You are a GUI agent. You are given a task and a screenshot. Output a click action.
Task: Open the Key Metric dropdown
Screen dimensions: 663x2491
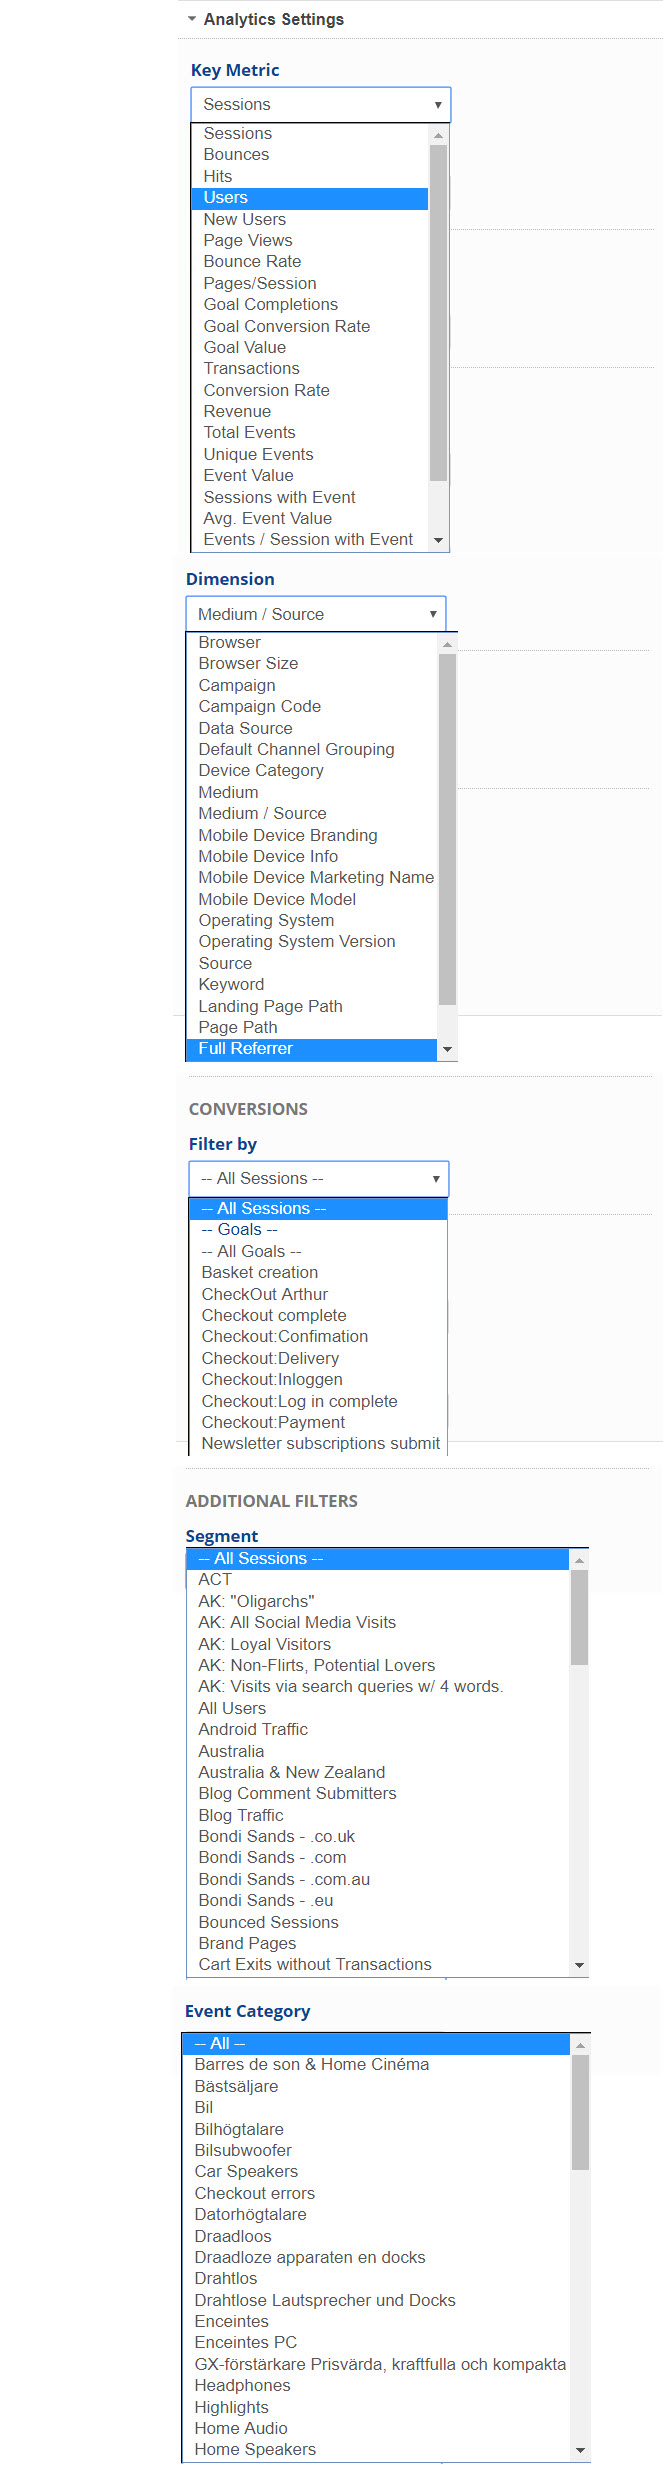click(320, 104)
